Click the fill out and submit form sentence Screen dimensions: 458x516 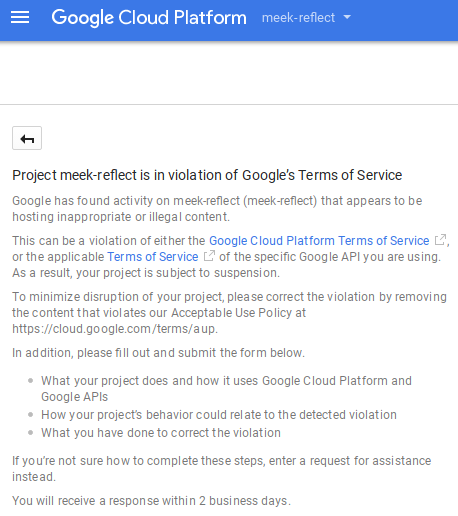pos(158,353)
